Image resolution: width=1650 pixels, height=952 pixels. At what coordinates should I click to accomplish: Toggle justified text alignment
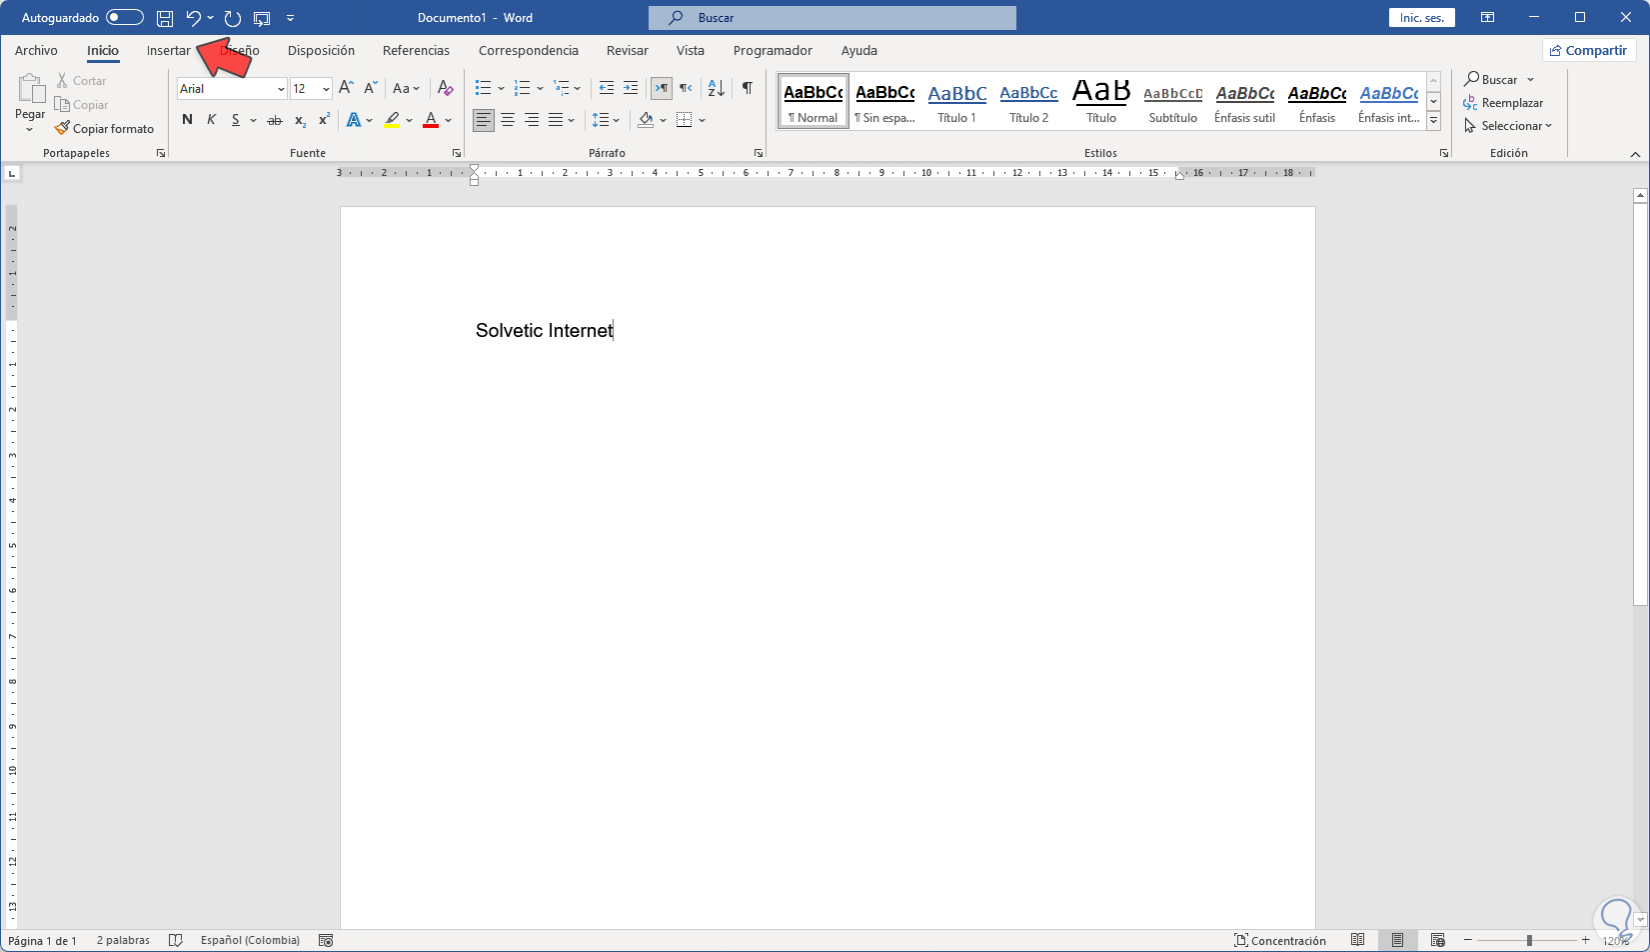(x=555, y=120)
